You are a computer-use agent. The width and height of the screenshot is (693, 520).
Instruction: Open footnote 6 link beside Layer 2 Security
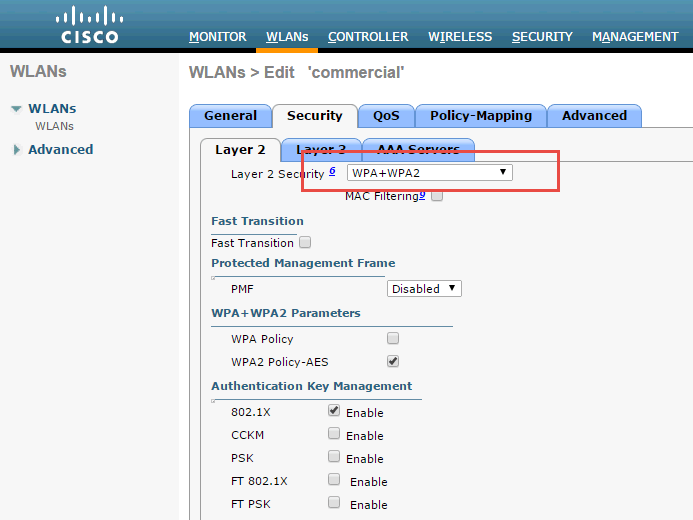coord(332,171)
